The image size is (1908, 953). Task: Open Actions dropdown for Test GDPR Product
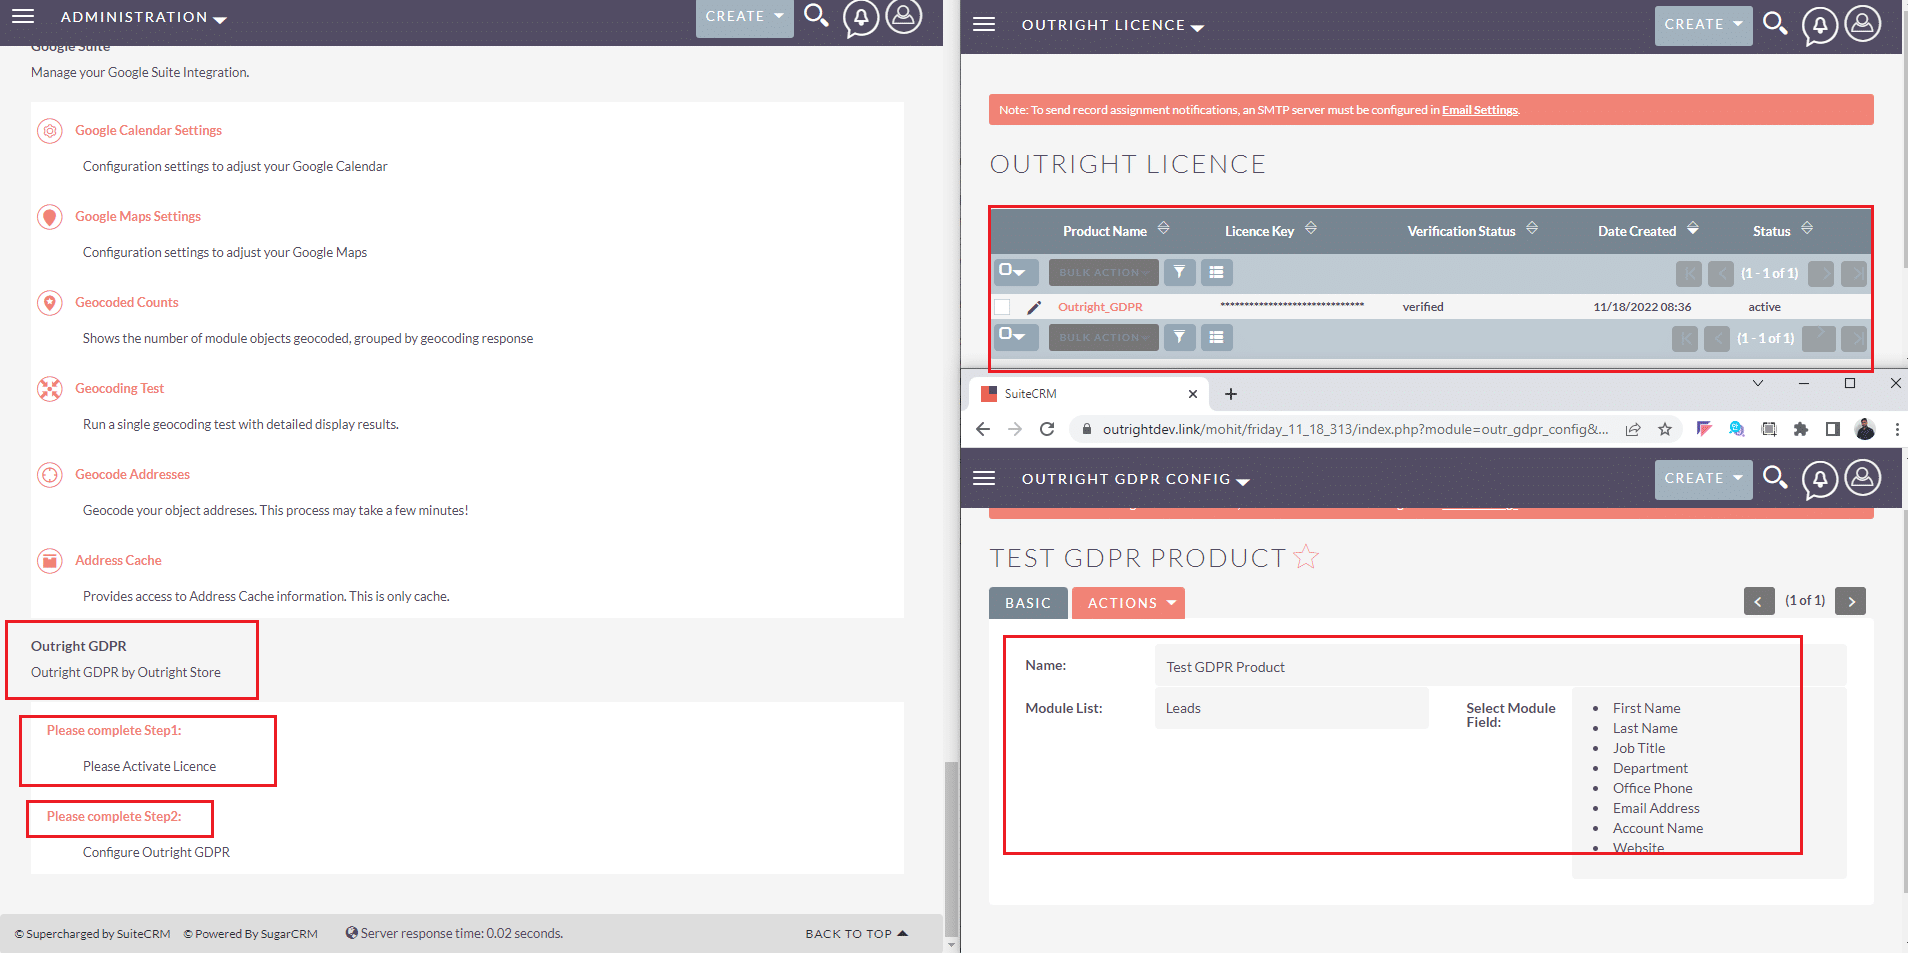coord(1128,603)
